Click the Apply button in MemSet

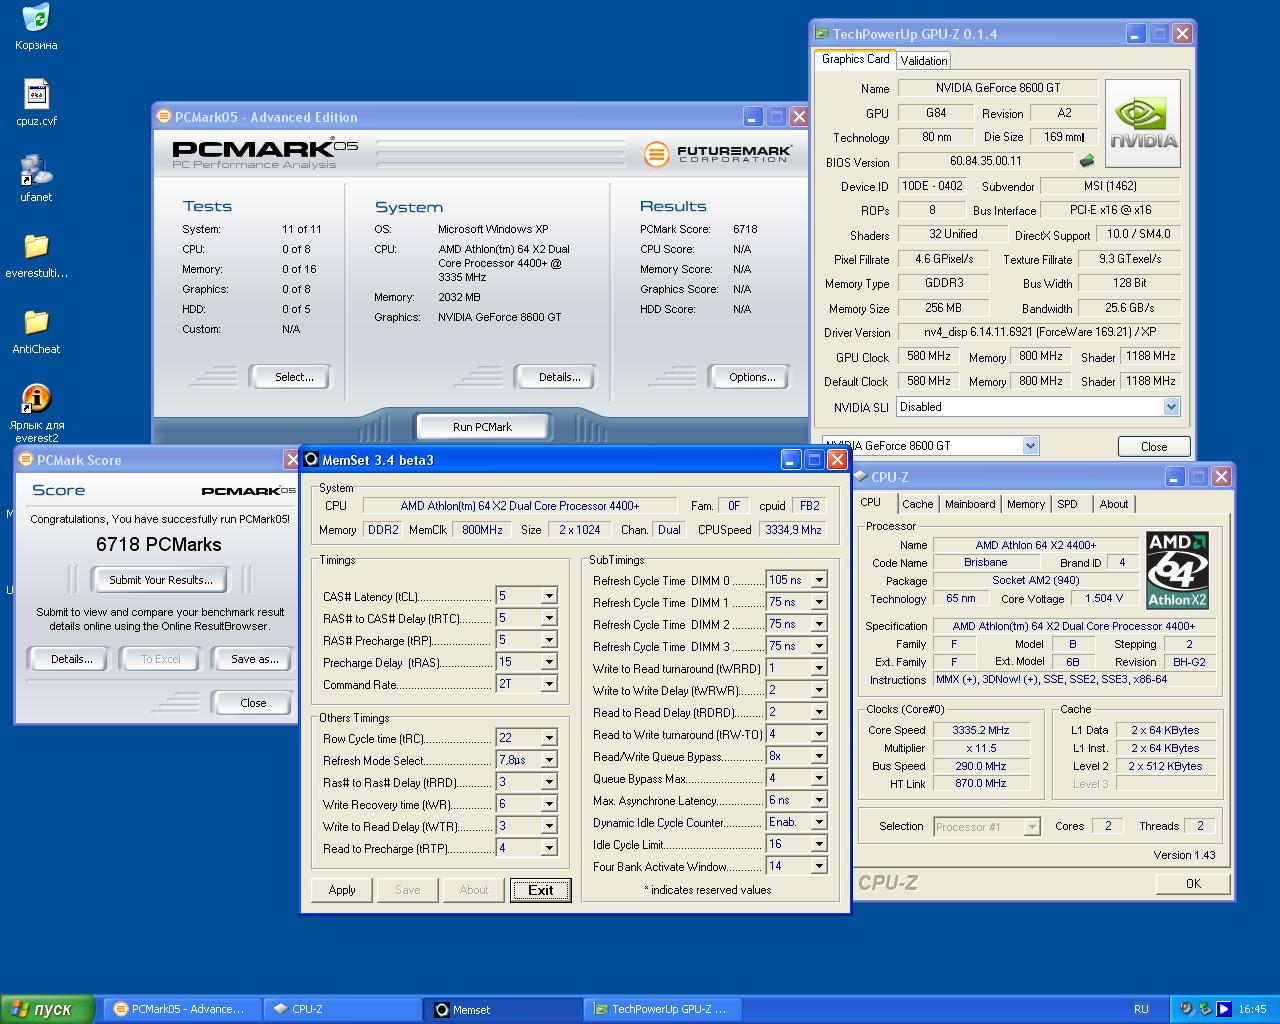click(x=342, y=890)
